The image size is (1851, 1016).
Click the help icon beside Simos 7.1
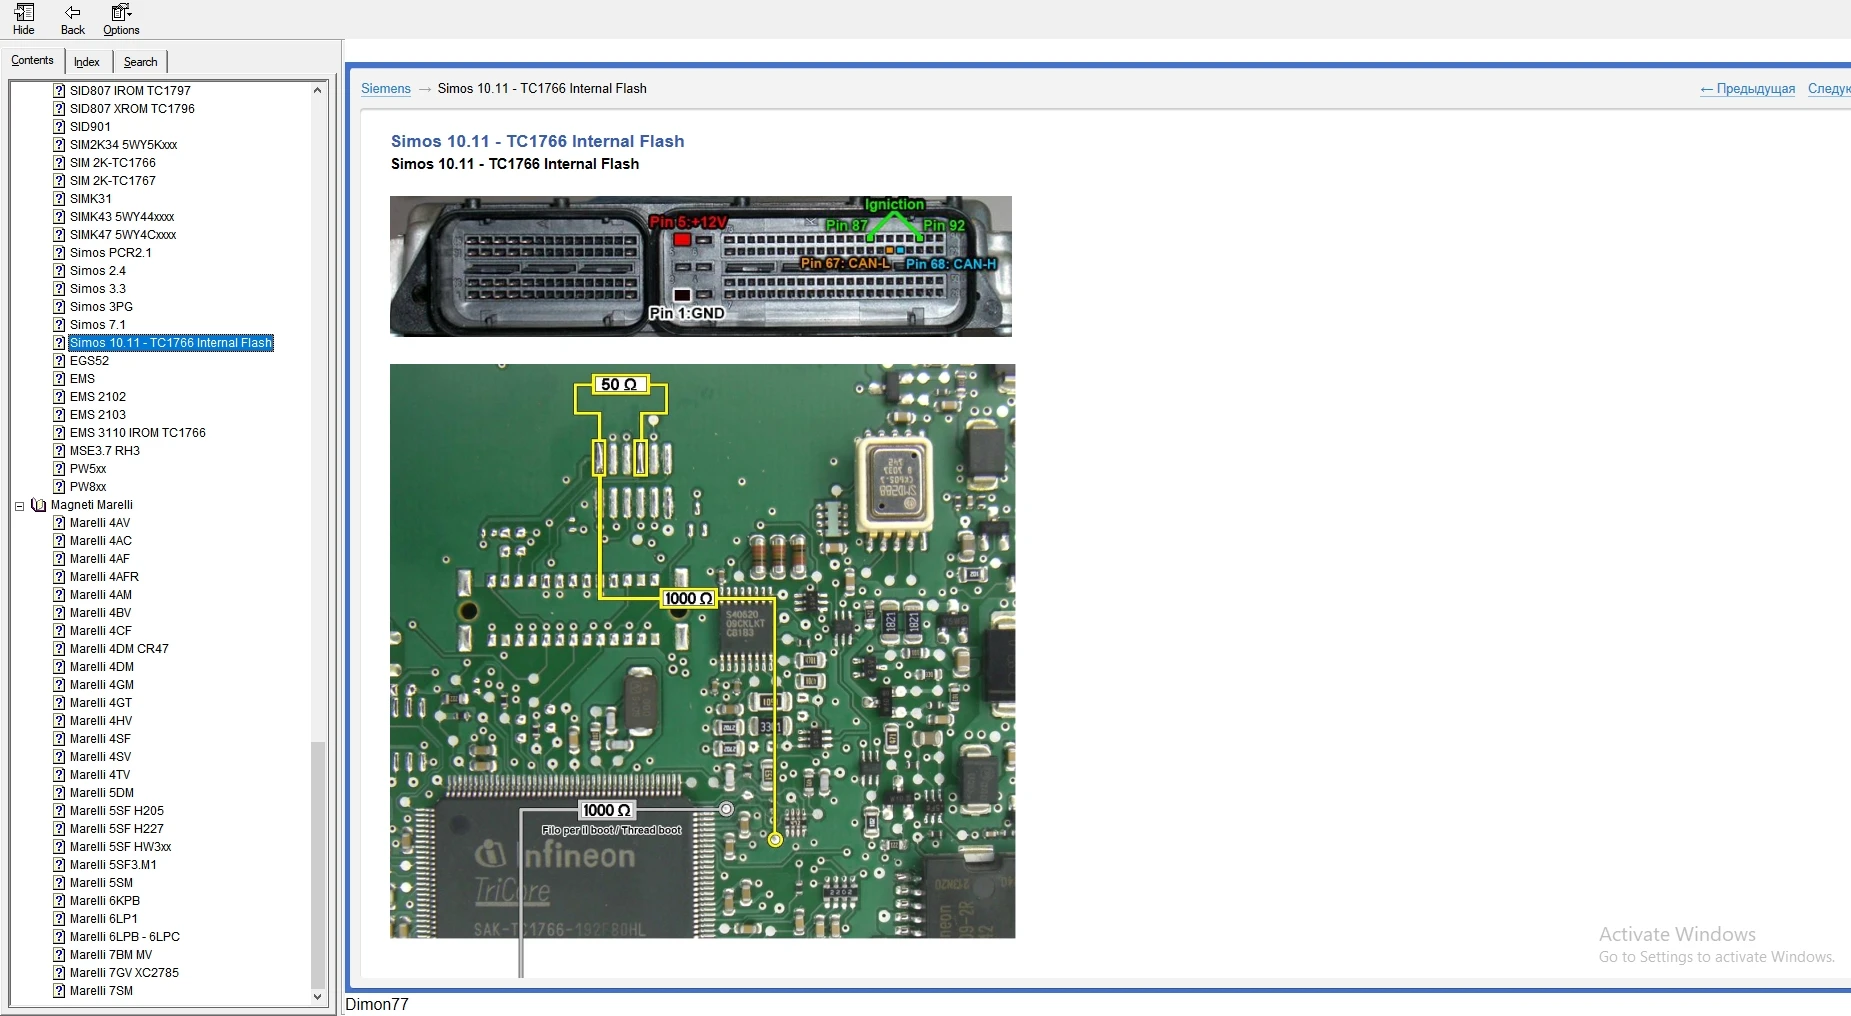pyautogui.click(x=59, y=325)
